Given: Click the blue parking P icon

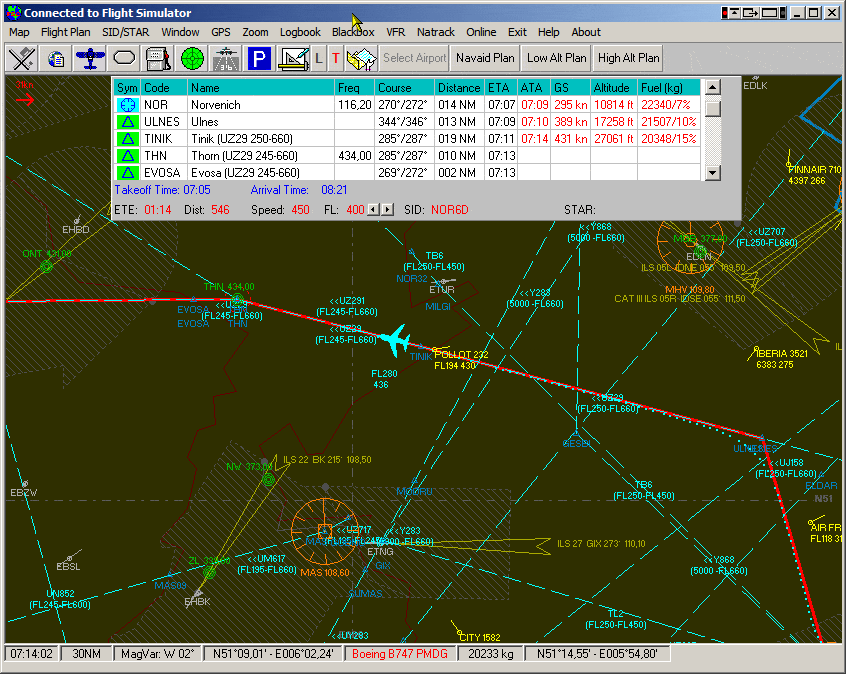Looking at the screenshot, I should click(x=259, y=58).
